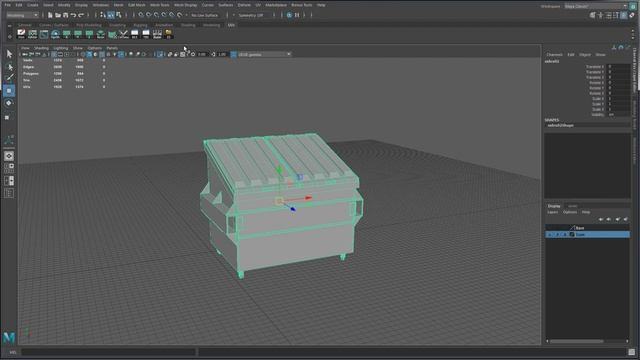This screenshot has height=360, width=640.
Task: Open the Workspace Maya Classic dropdown
Action: (596, 6)
